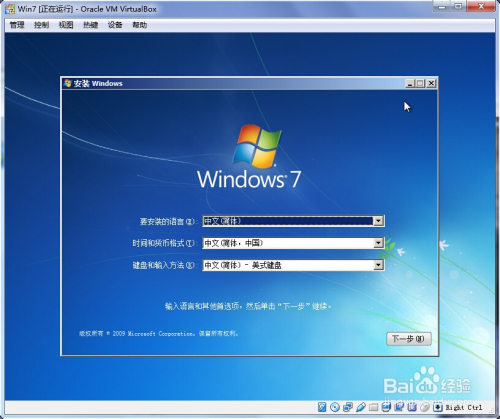Click the hard disk activity status icon

point(322,407)
